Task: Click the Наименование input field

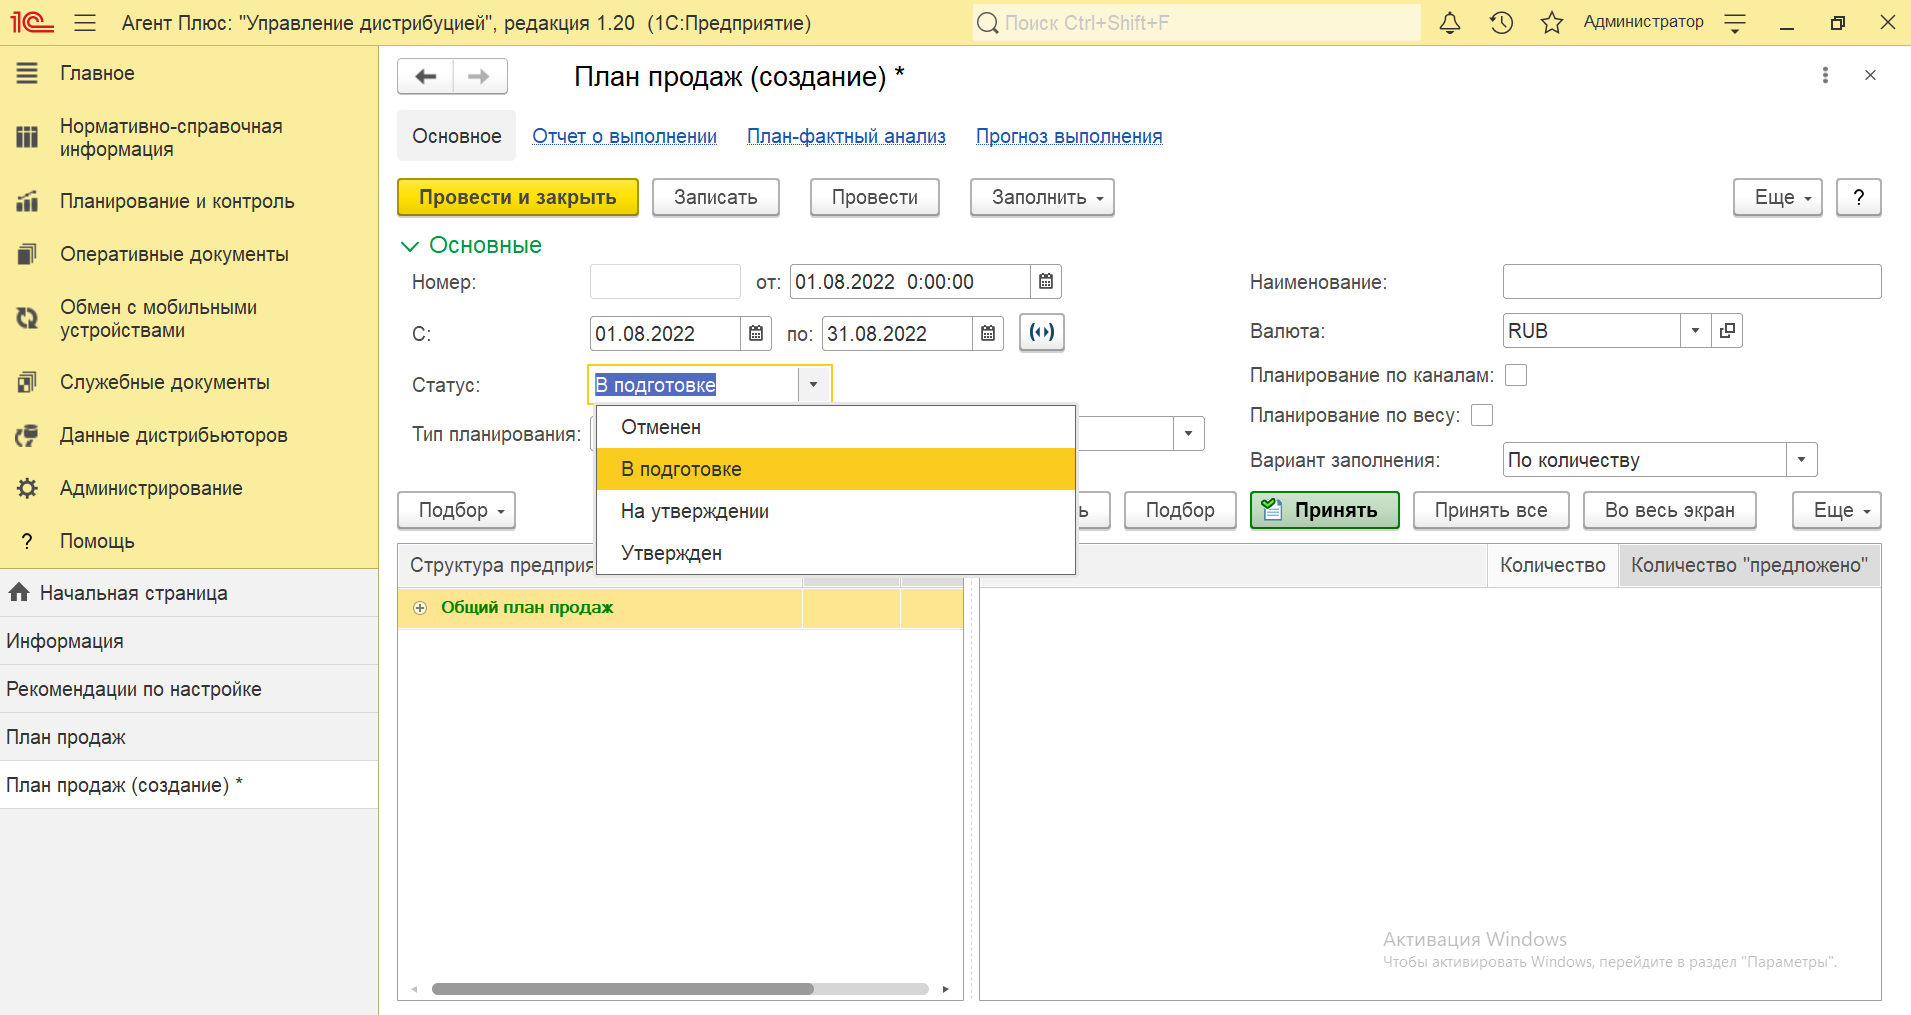Action: [x=1691, y=282]
